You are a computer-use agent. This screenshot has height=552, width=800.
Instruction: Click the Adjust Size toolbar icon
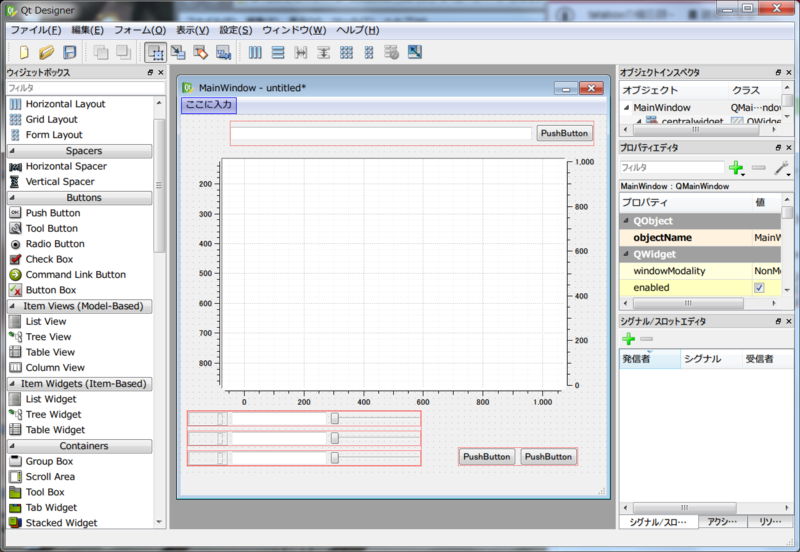pyautogui.click(x=415, y=52)
